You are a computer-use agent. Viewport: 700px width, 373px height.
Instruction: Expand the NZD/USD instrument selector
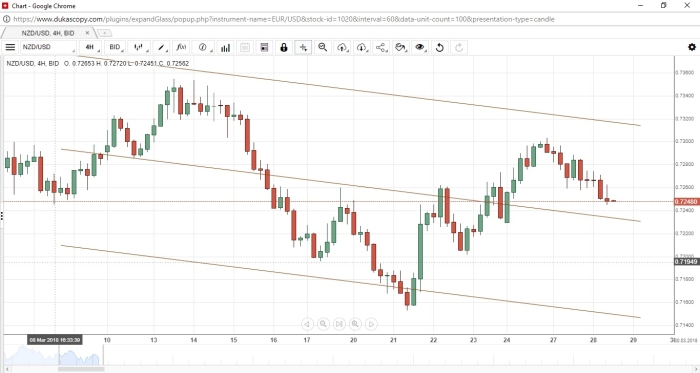[x=48, y=47]
